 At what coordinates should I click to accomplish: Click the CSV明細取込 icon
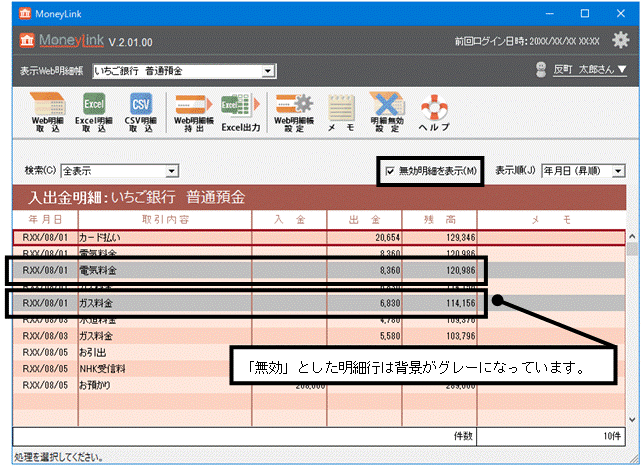tap(140, 112)
